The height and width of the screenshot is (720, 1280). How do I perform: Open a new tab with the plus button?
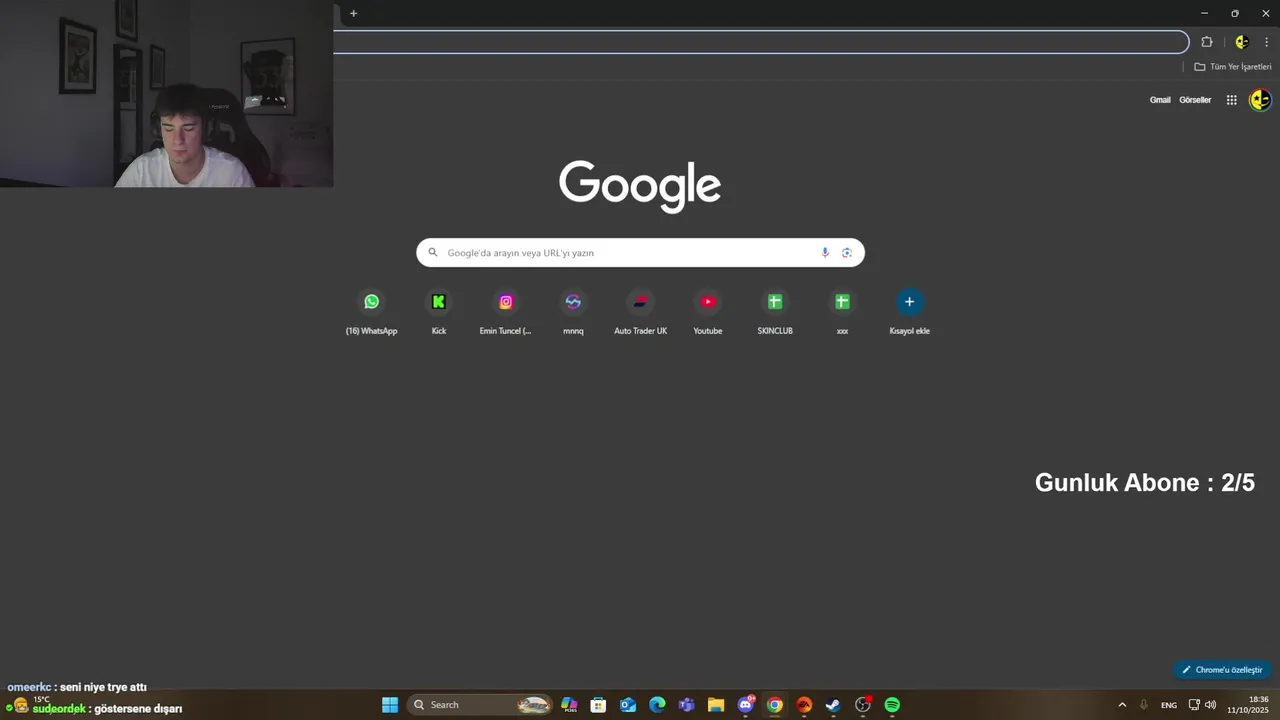pos(353,13)
